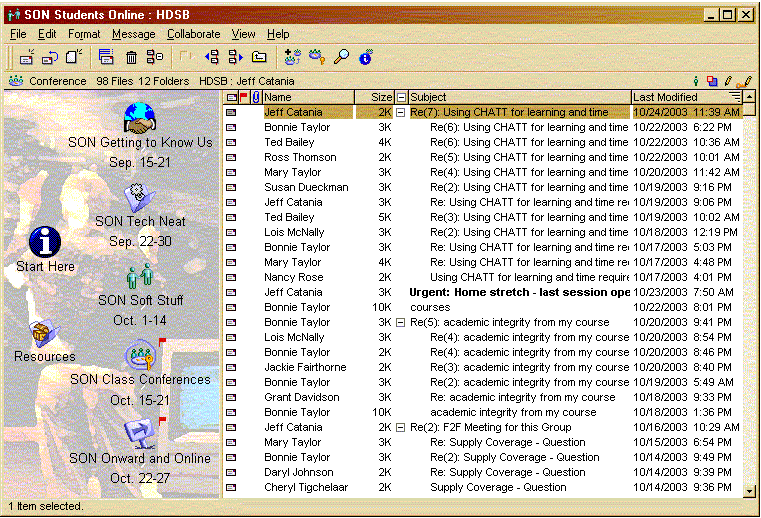Open the Start Here info icon
761x518 pixels.
tap(46, 242)
